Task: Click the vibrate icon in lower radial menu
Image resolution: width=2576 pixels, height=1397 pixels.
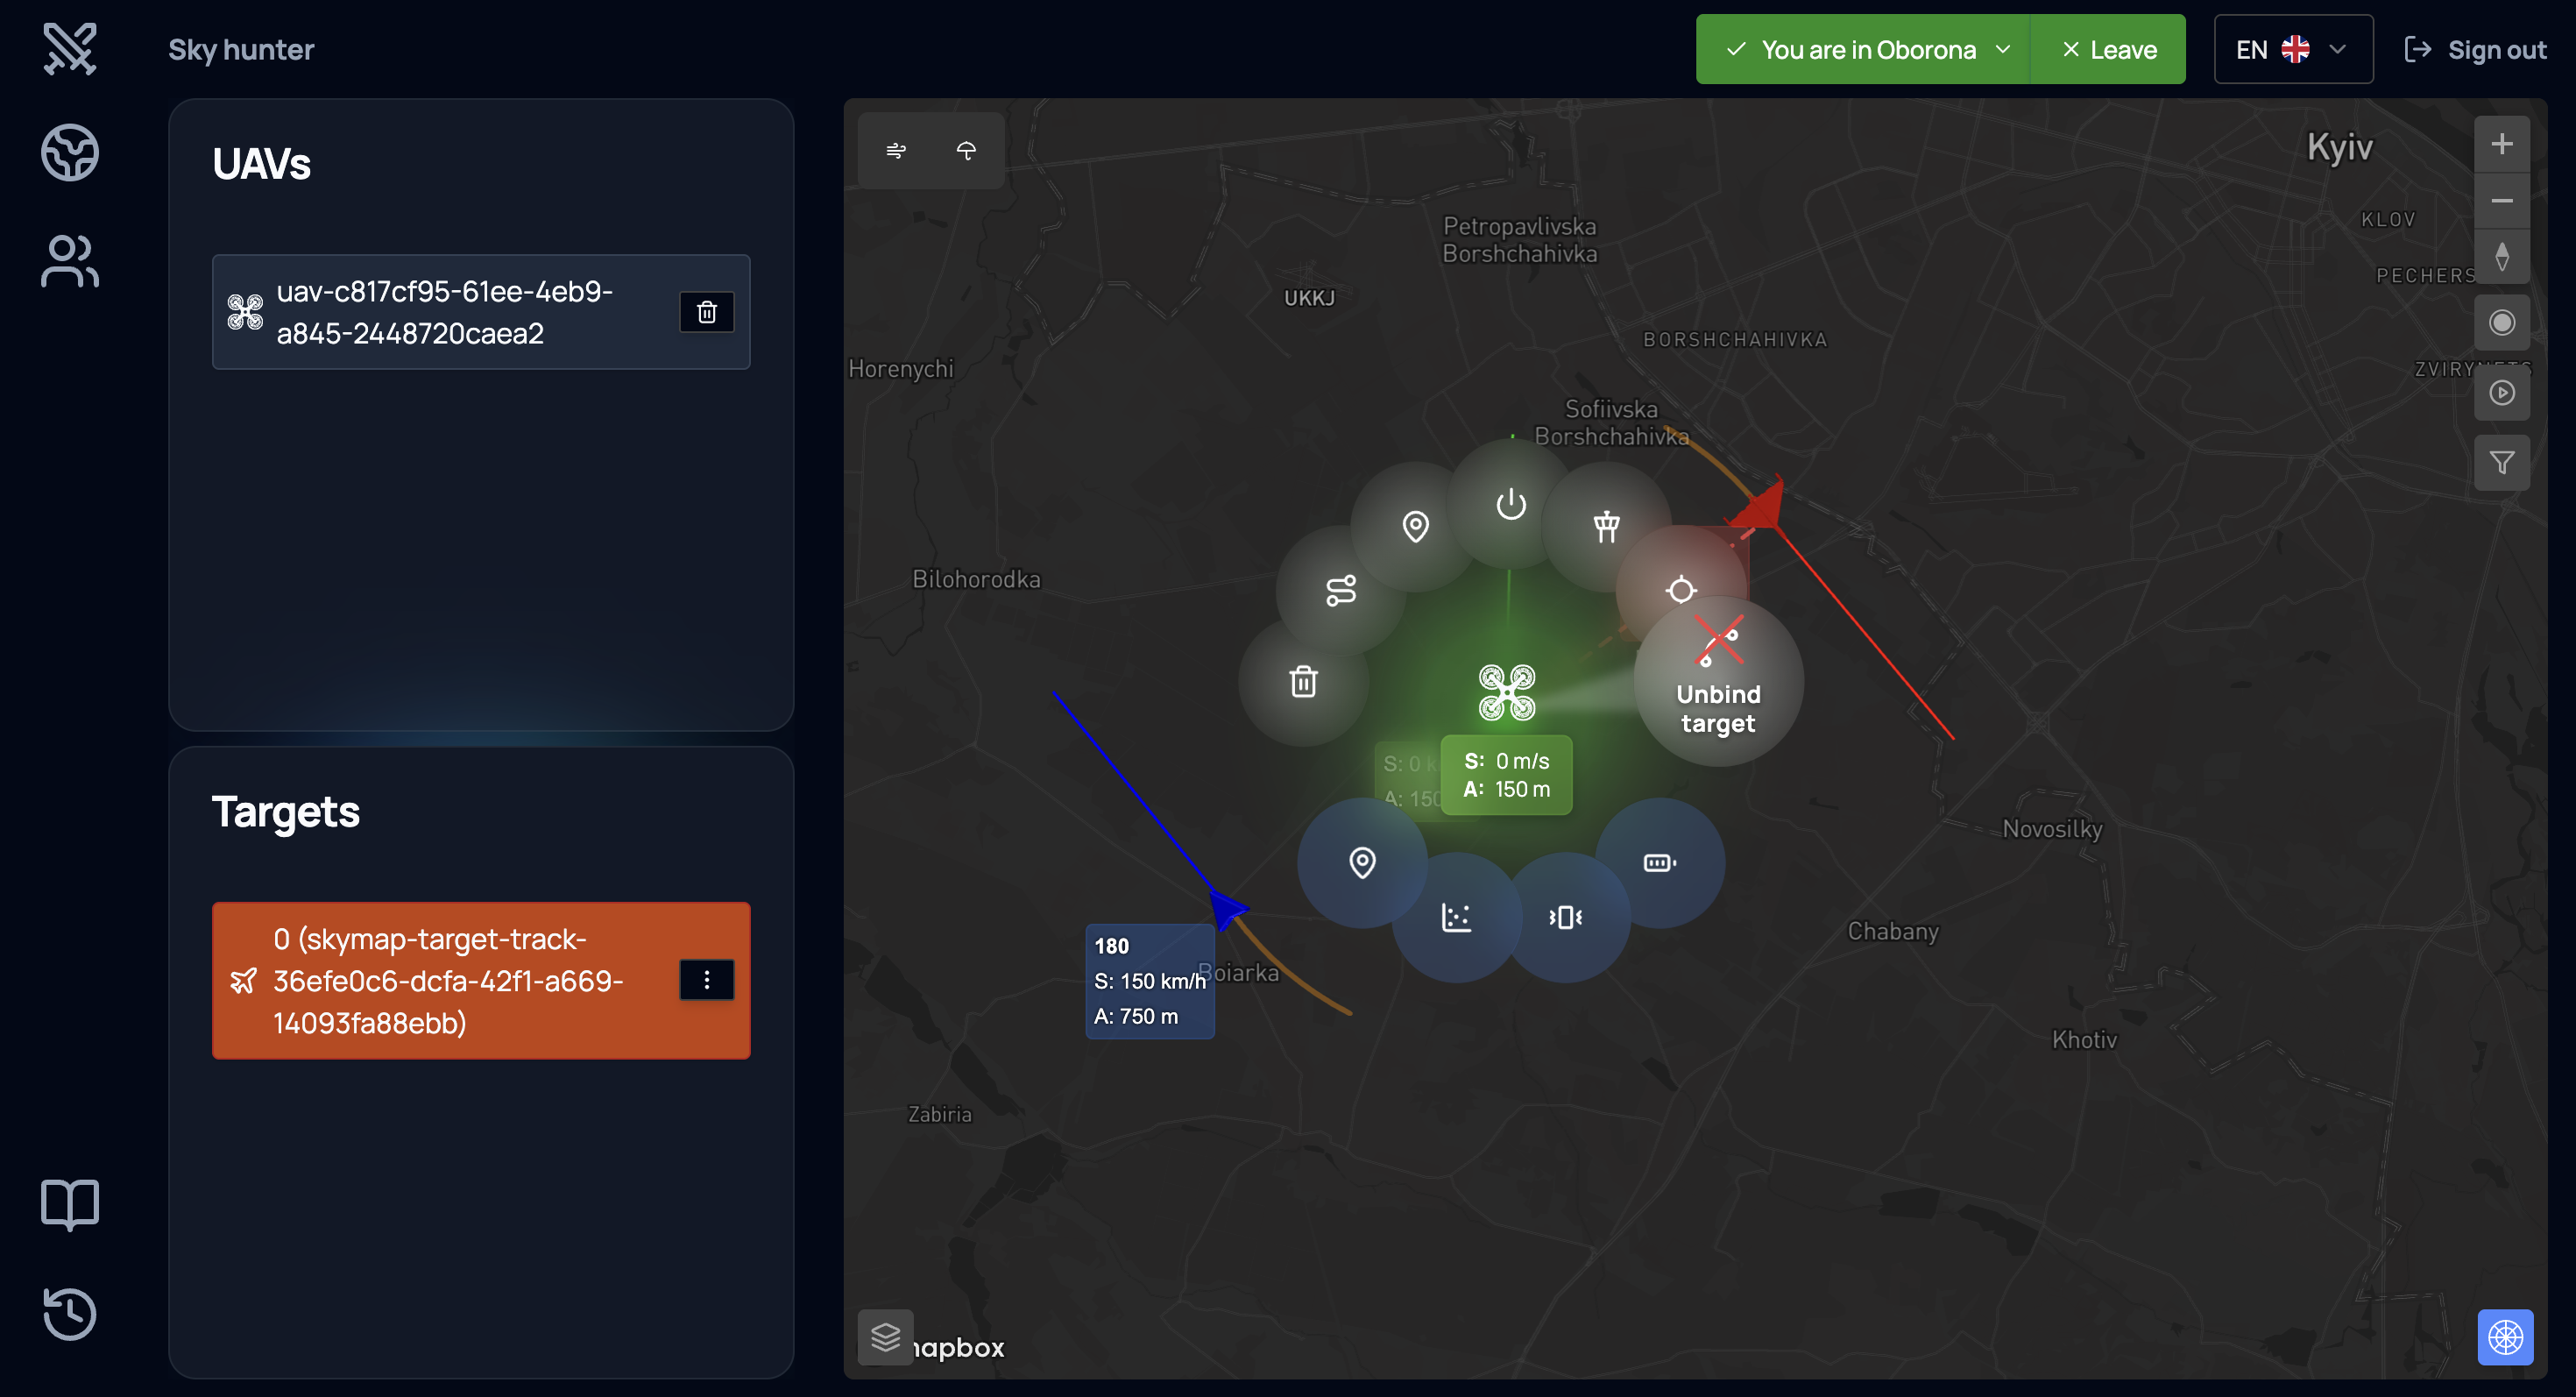Action: pyautogui.click(x=1565, y=917)
